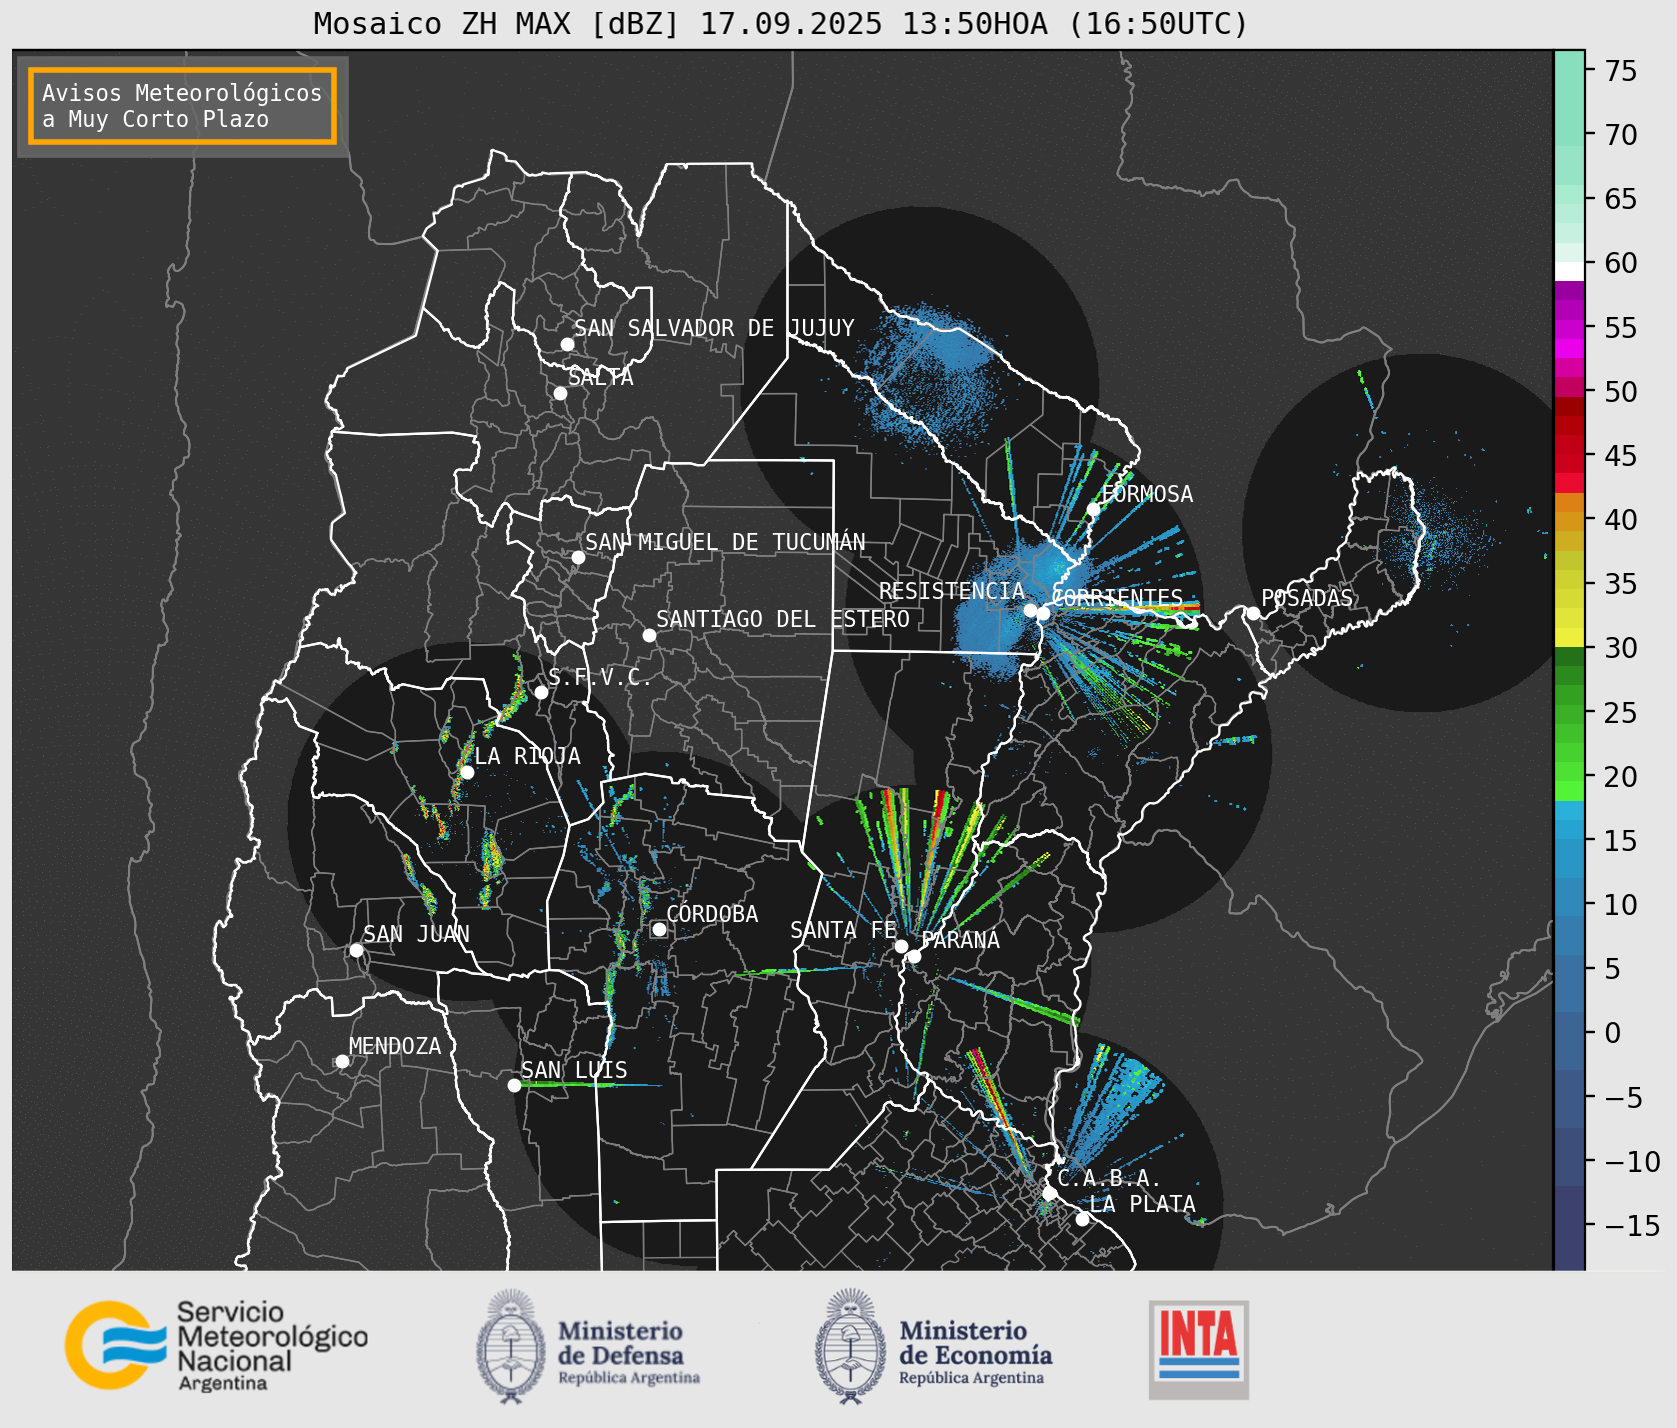Click the San Miguel de Tucumán marker

click(578, 557)
